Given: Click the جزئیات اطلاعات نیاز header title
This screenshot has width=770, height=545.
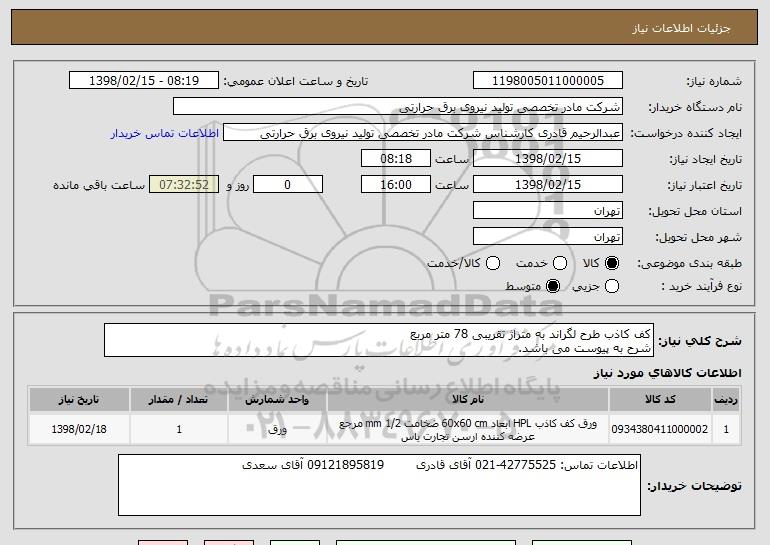Looking at the screenshot, I should pos(681,28).
